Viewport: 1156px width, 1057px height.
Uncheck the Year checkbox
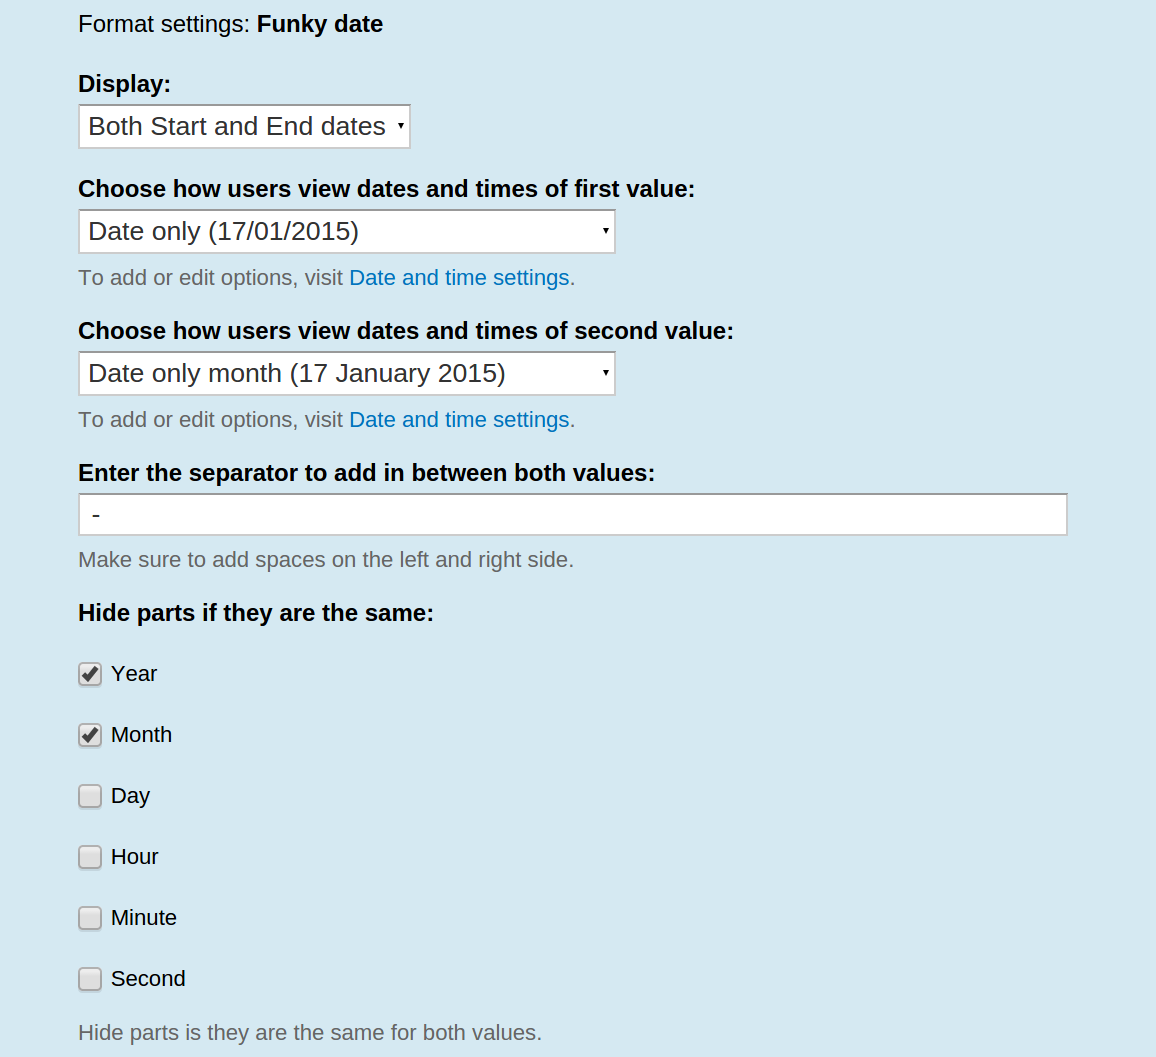(90, 674)
